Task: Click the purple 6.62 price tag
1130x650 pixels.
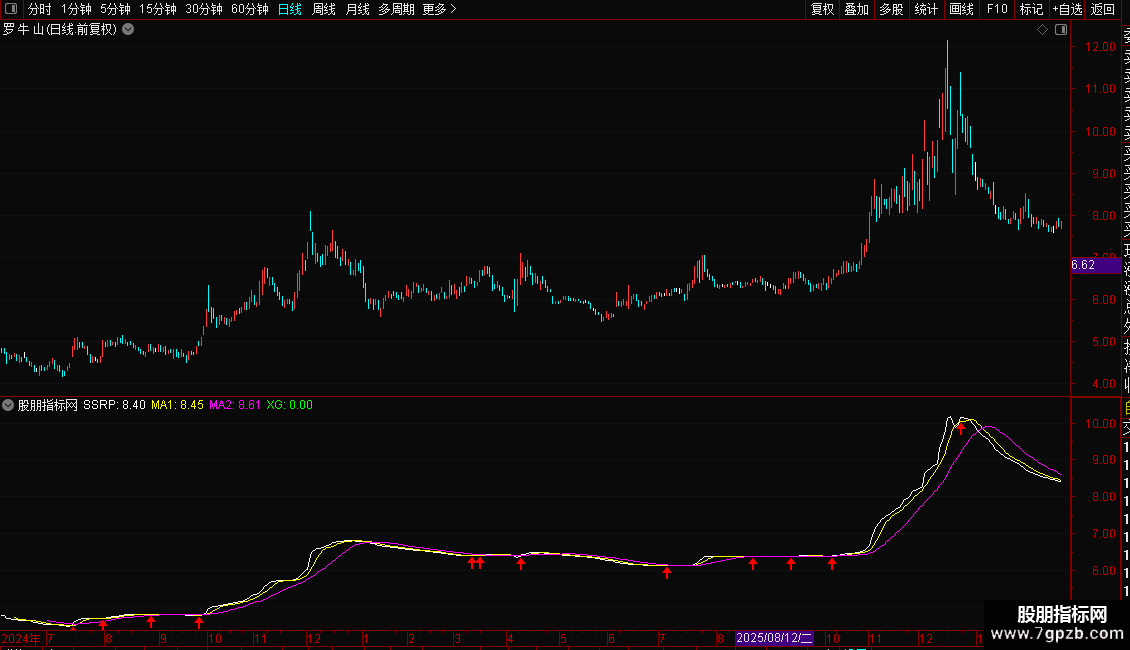Action: tap(1095, 265)
